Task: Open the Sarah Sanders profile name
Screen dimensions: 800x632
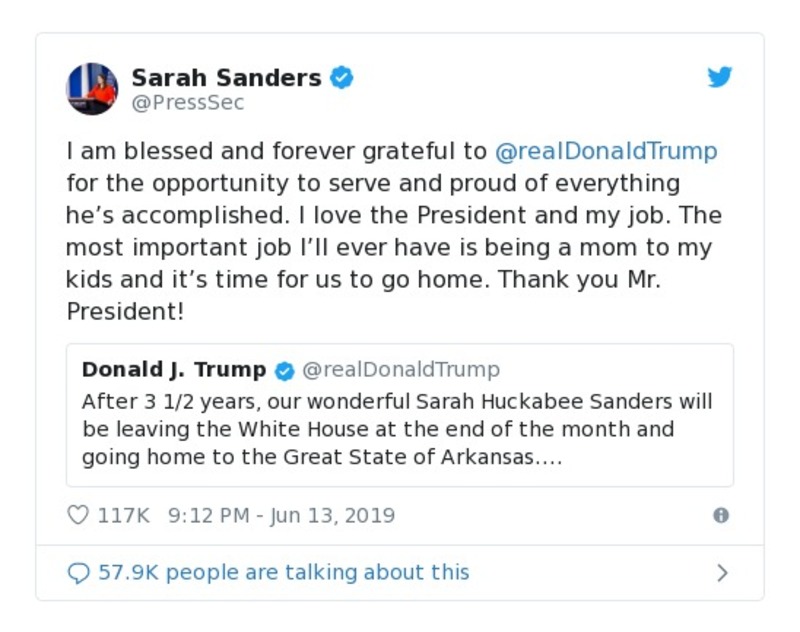Action: pyautogui.click(x=226, y=78)
